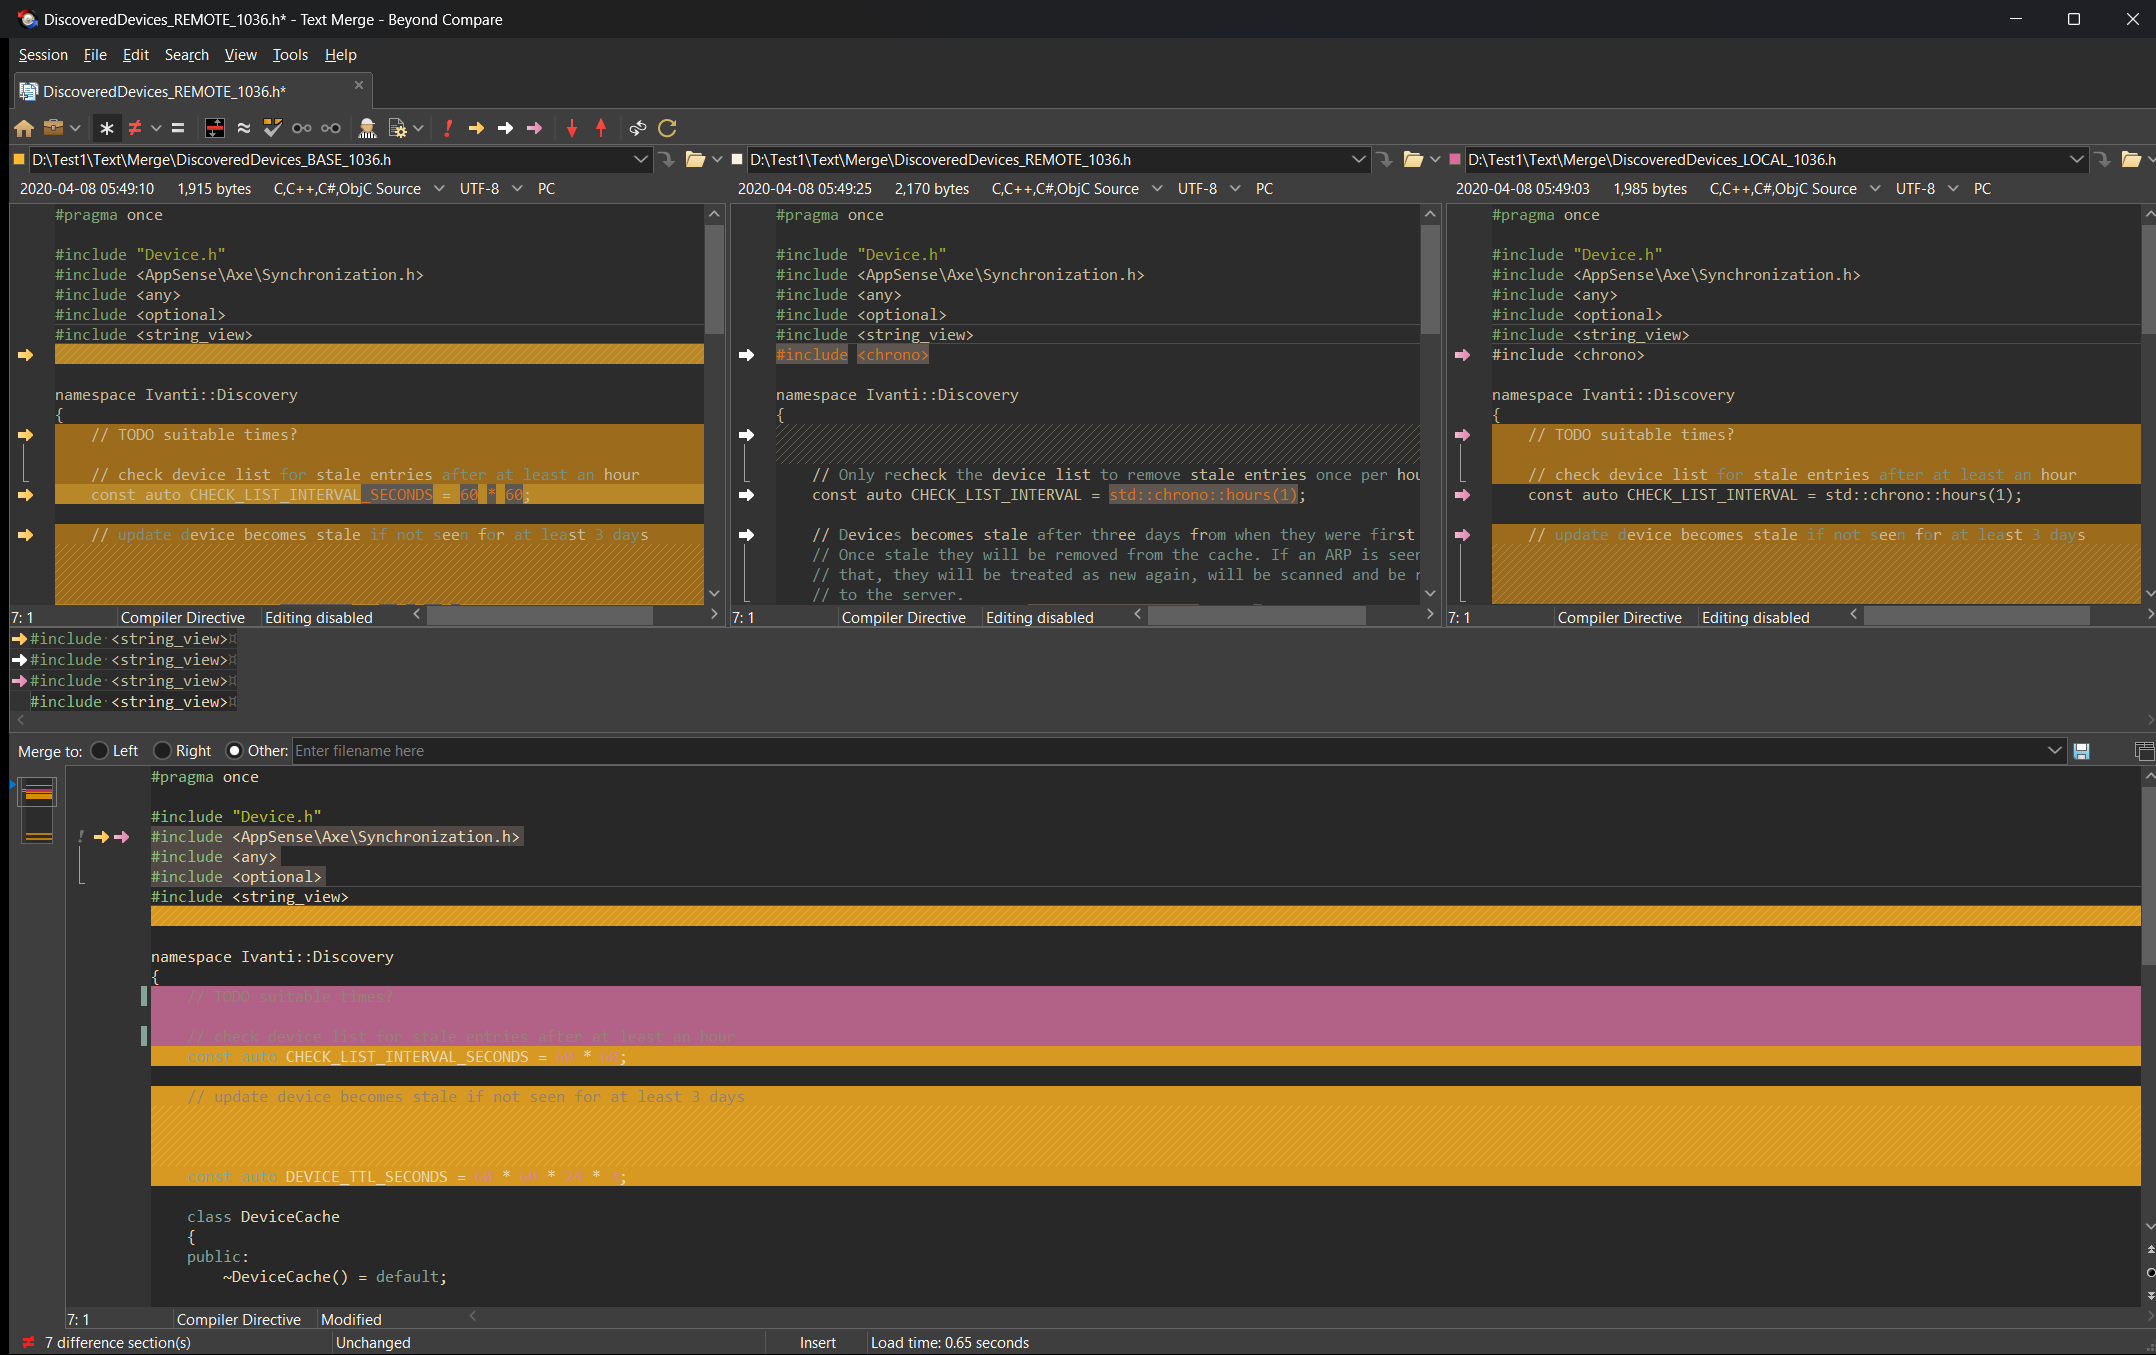
Task: Click white gutter arrow beside #include <chrono> in REMOTE pane
Action: click(746, 355)
